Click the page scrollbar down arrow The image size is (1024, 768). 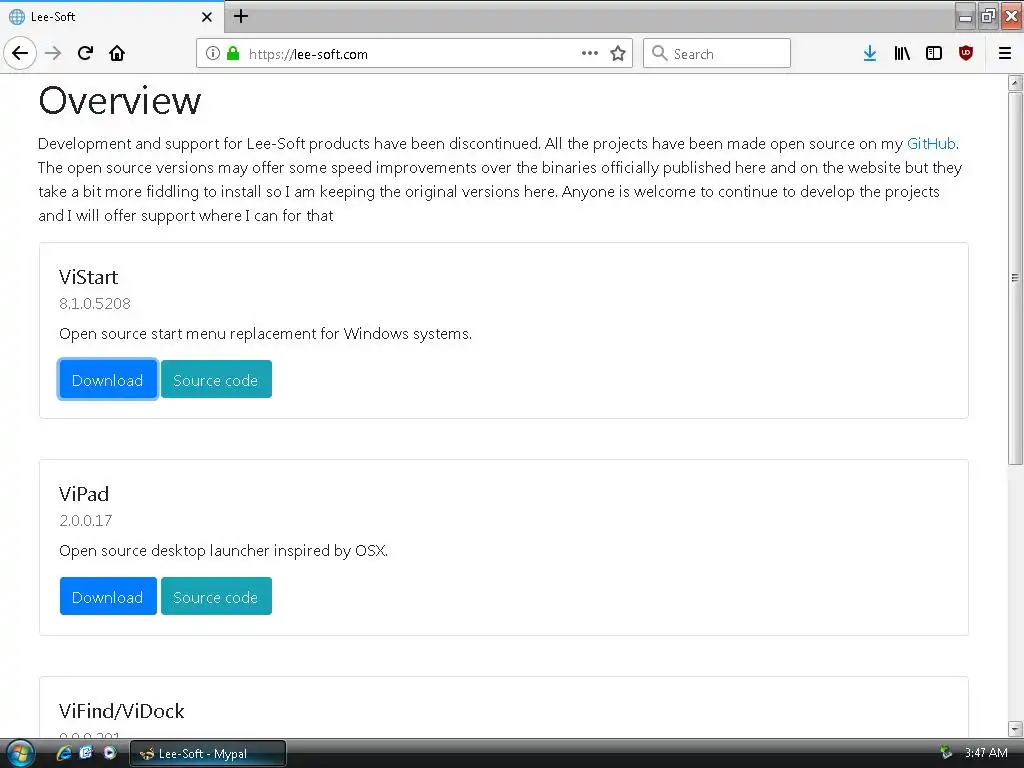pos(1015,728)
